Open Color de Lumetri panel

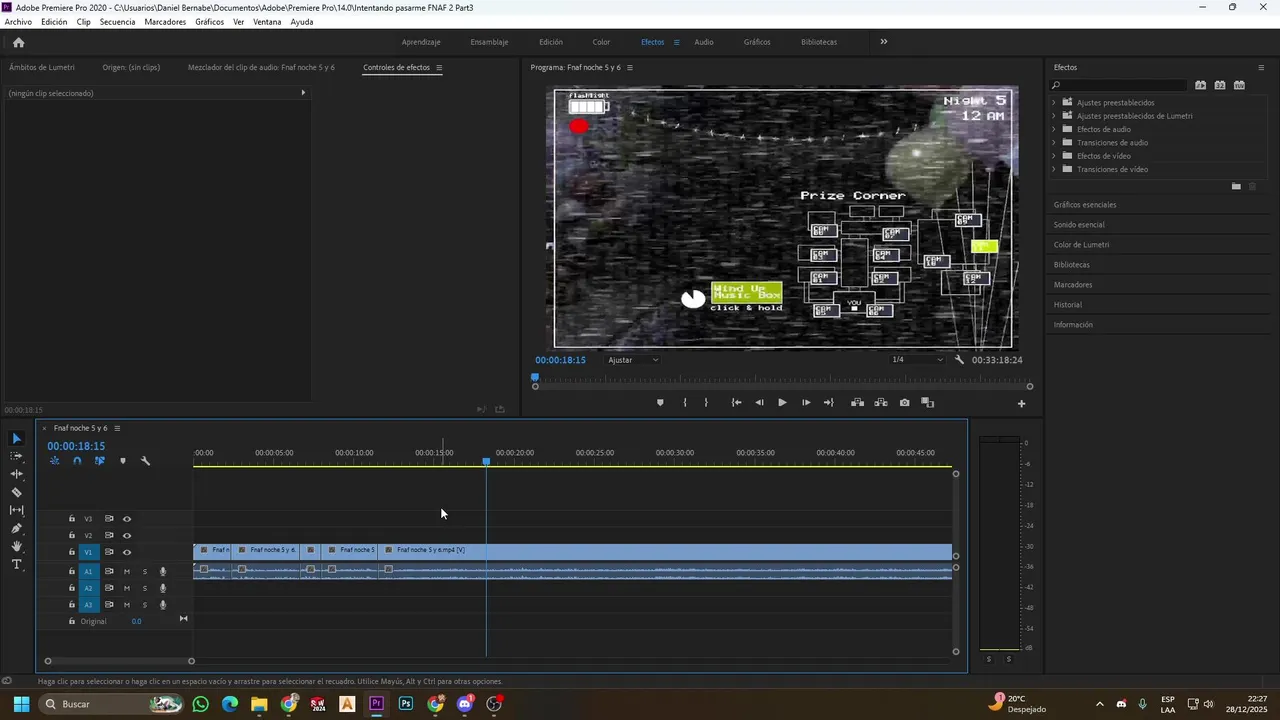(x=1081, y=245)
